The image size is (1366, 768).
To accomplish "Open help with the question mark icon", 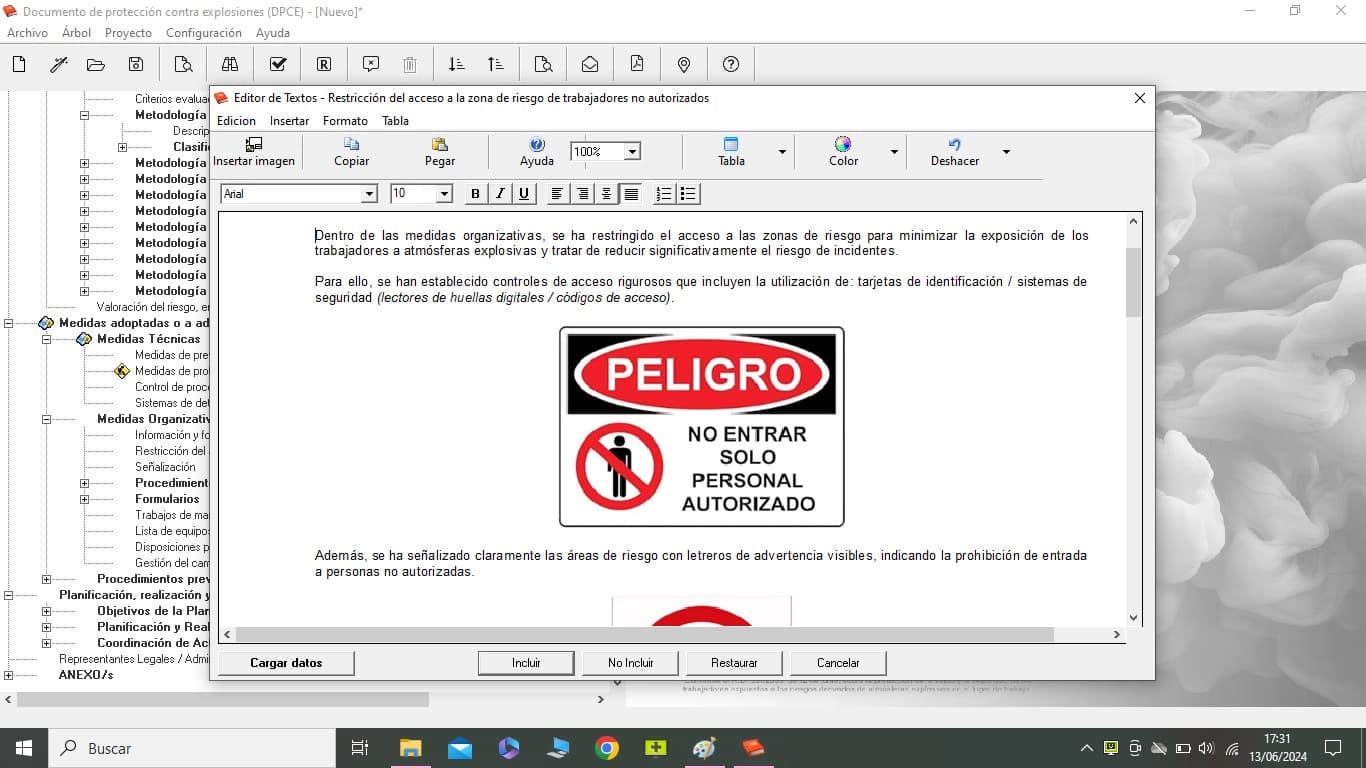I will click(x=731, y=64).
